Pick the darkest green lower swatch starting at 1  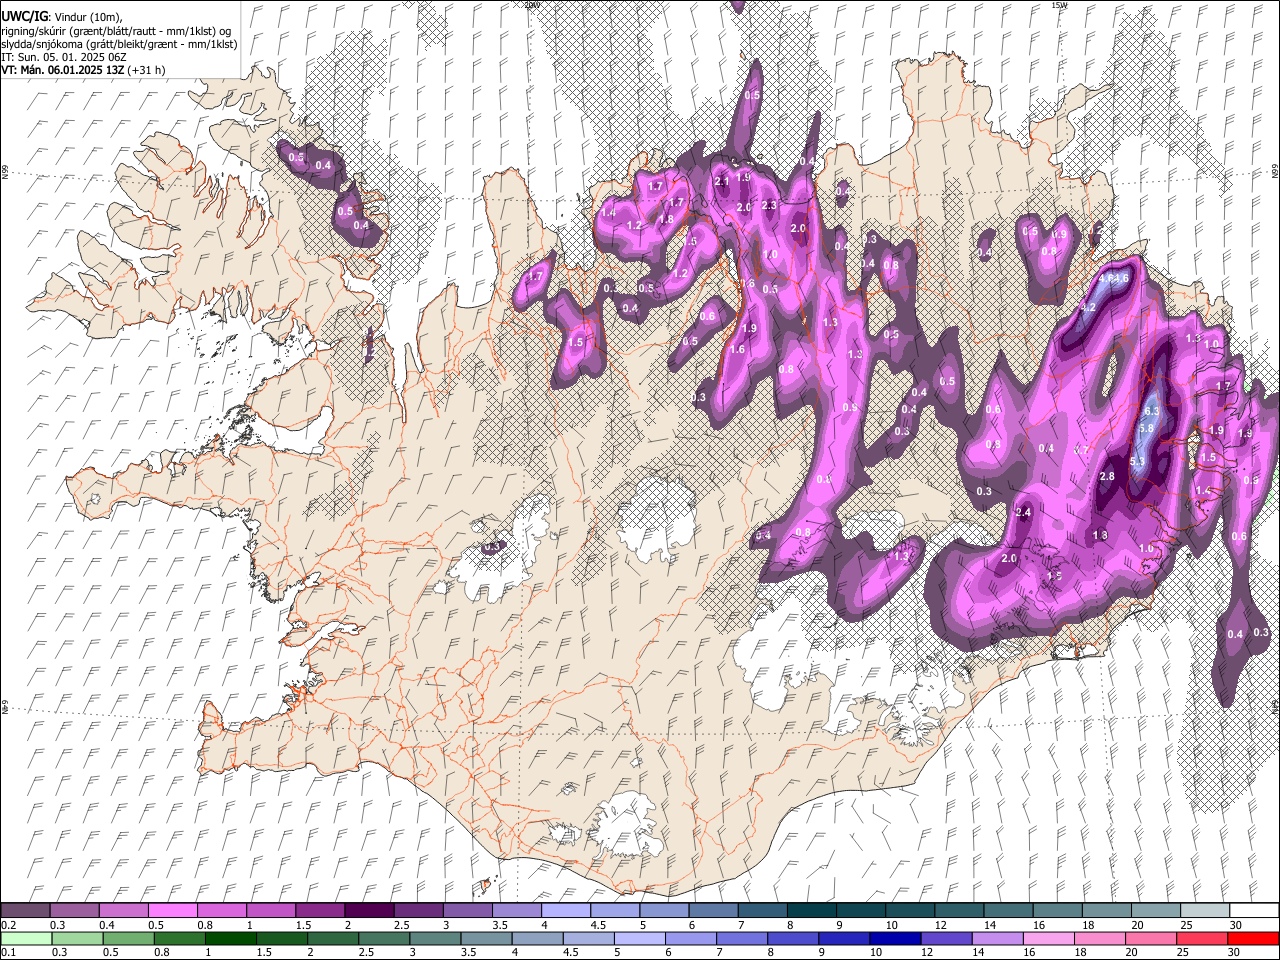230,938
